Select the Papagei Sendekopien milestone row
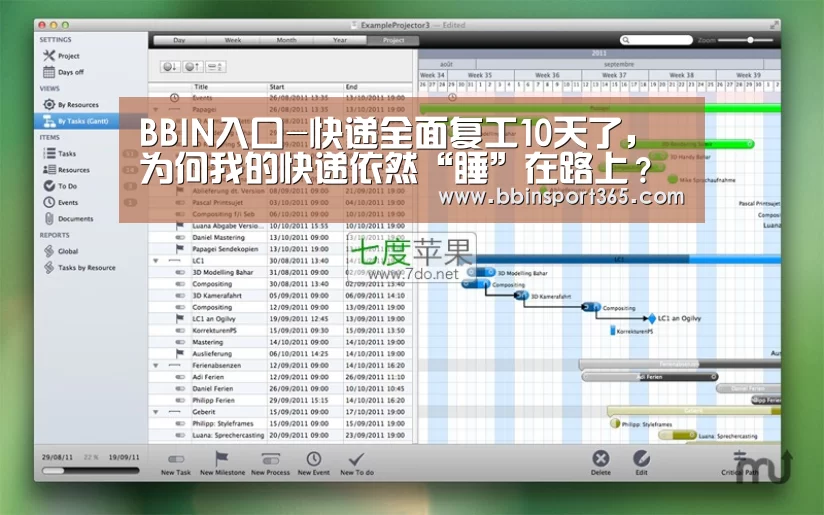824x515 pixels. pyautogui.click(x=281, y=249)
